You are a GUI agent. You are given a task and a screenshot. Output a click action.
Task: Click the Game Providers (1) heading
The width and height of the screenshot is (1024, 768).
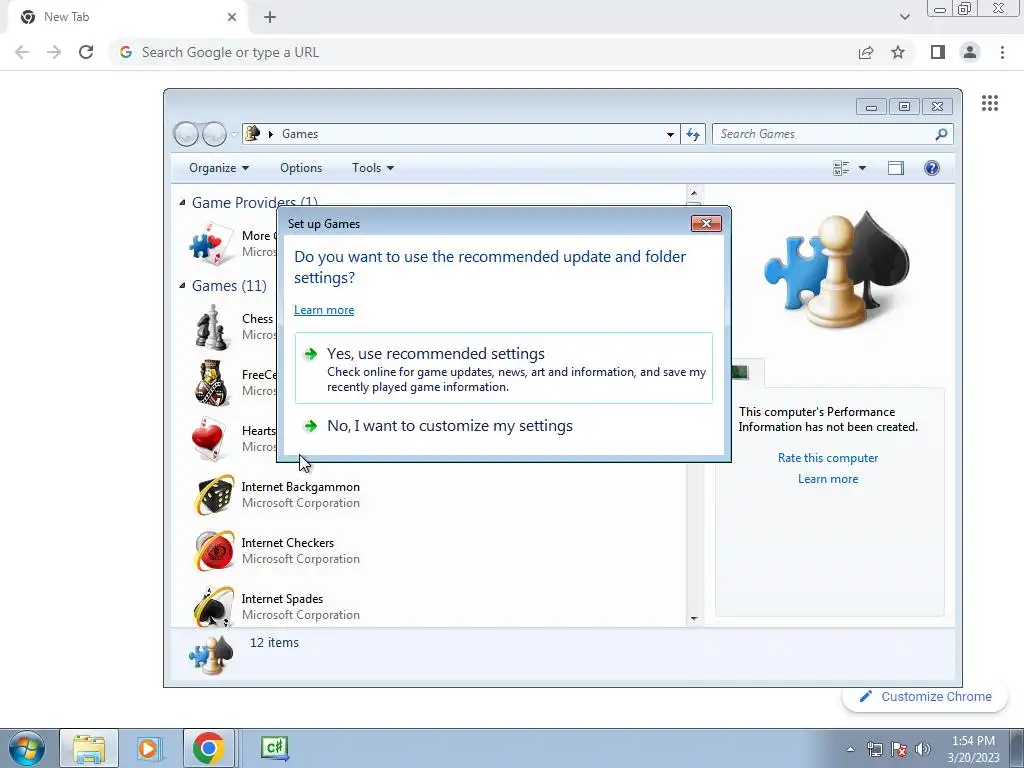[255, 202]
